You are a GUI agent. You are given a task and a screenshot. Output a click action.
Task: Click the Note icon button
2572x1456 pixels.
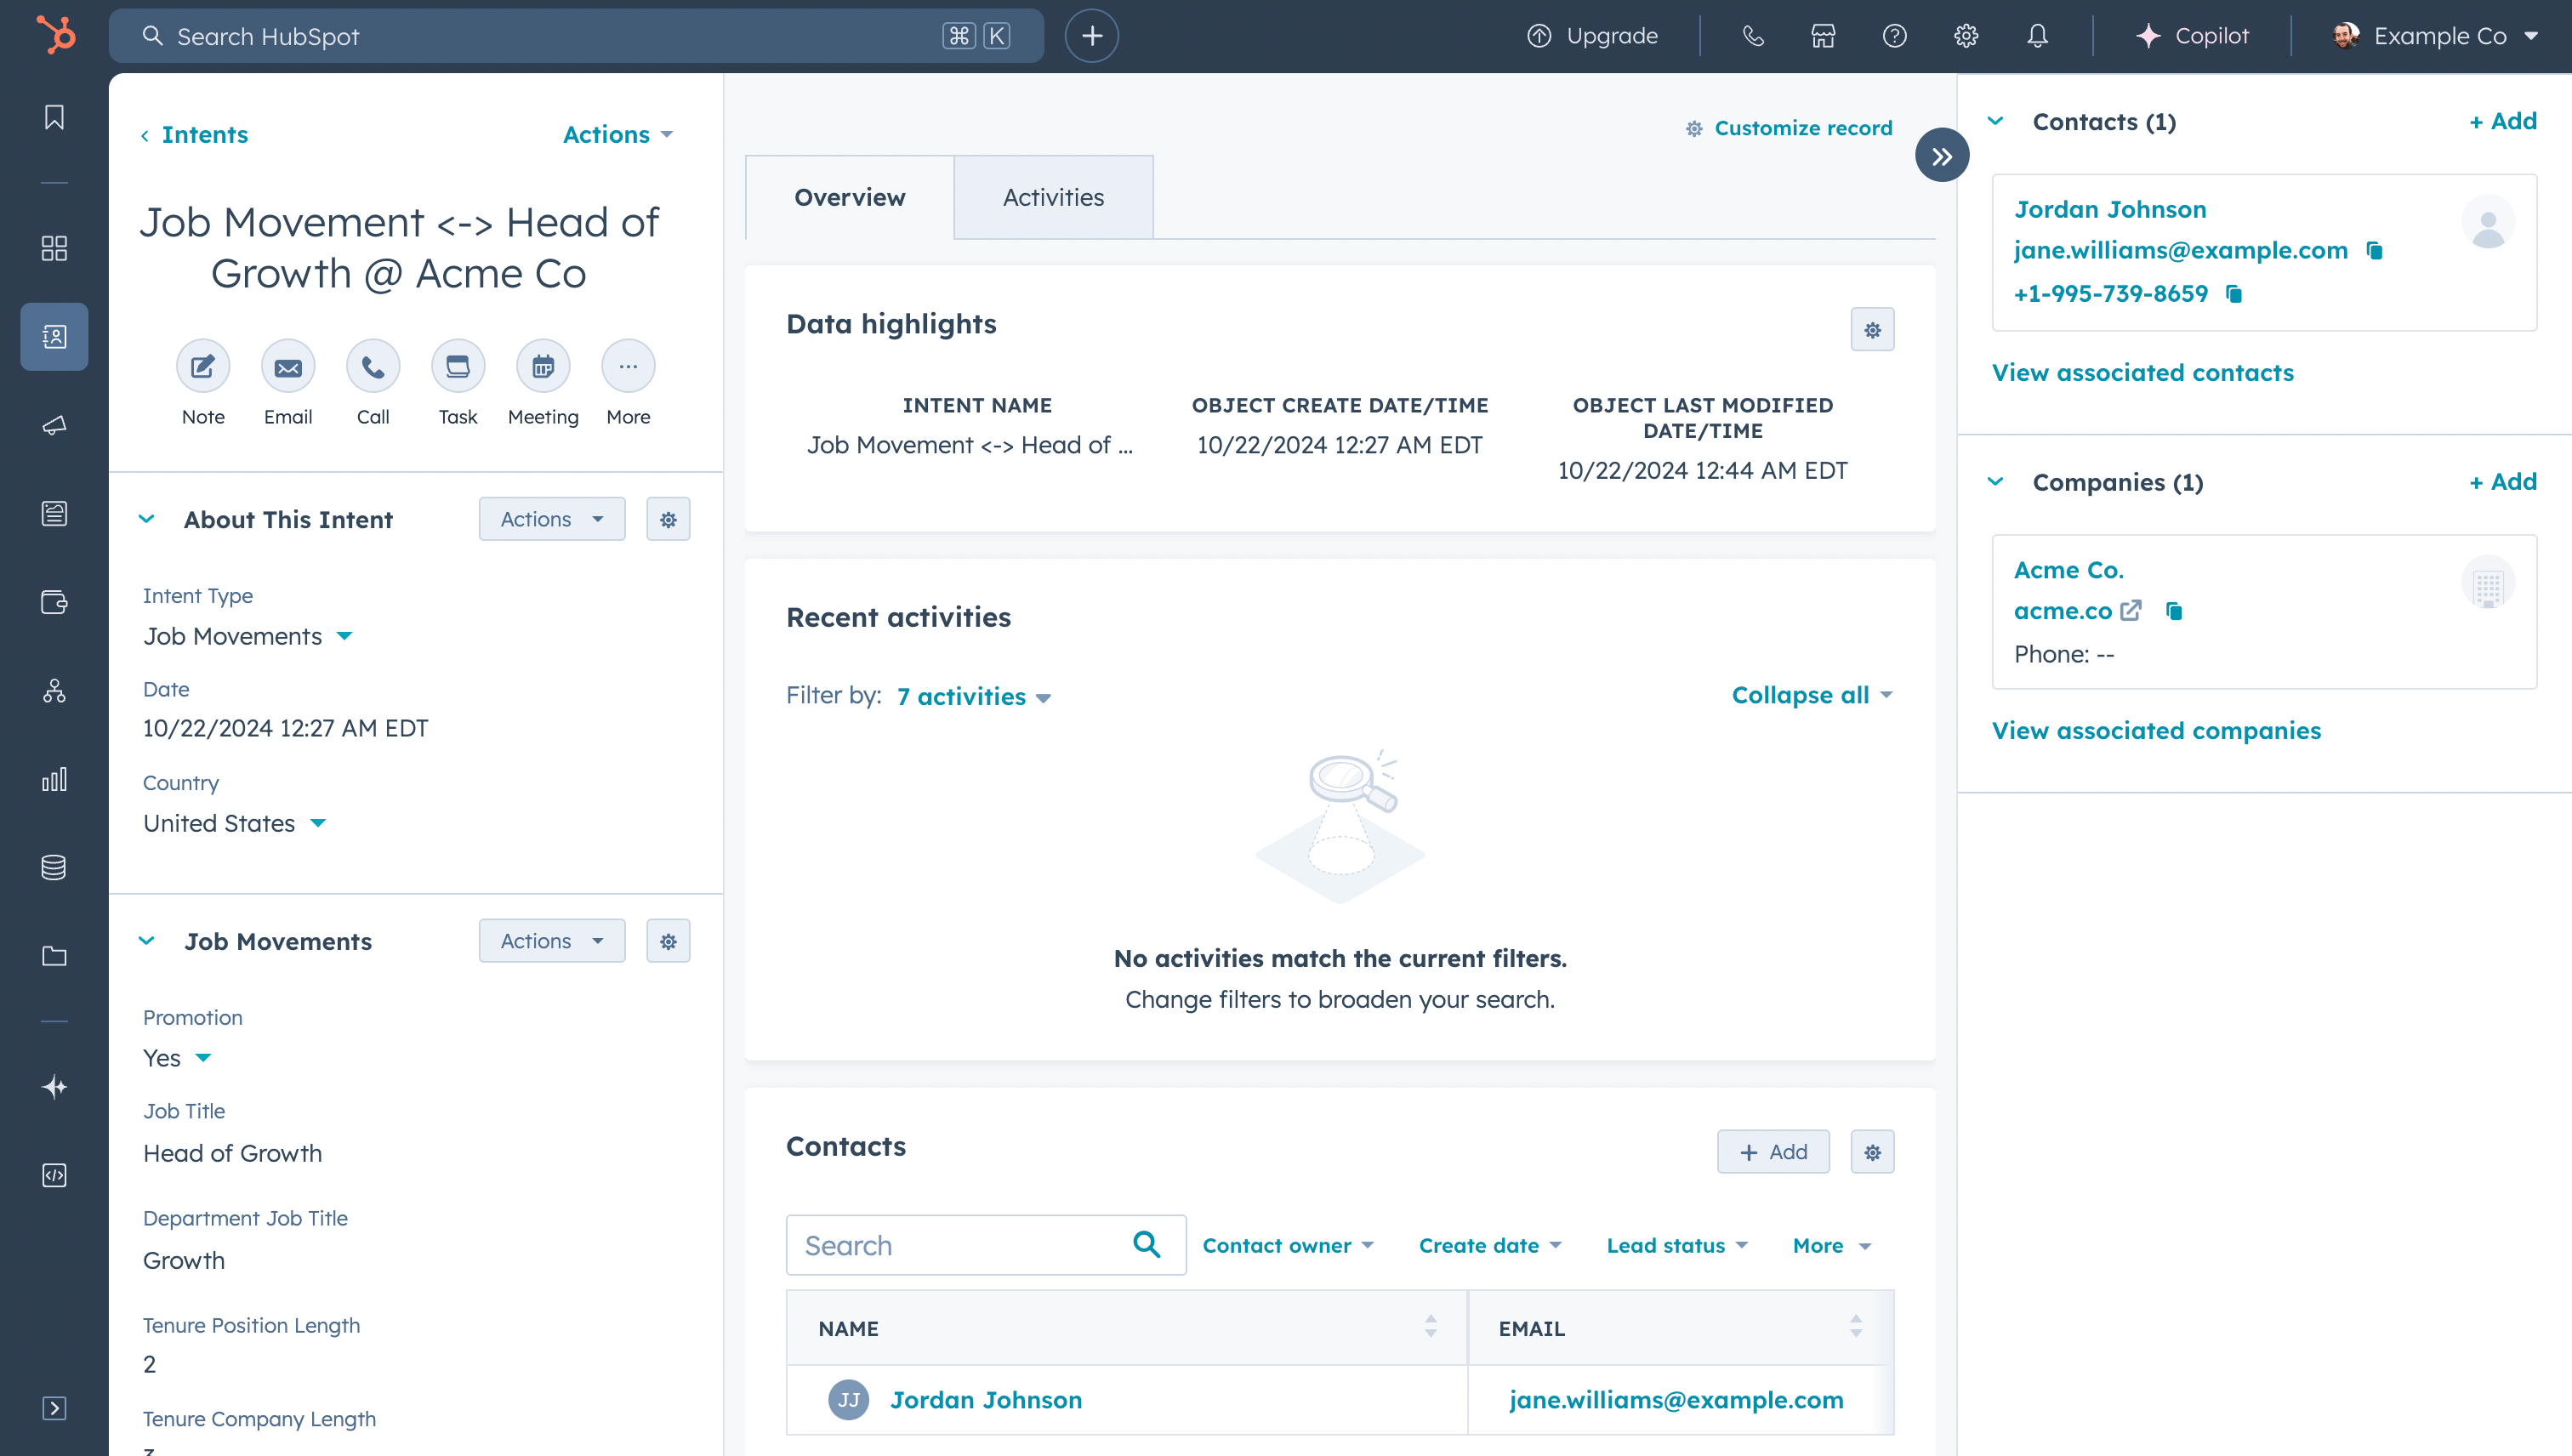203,367
